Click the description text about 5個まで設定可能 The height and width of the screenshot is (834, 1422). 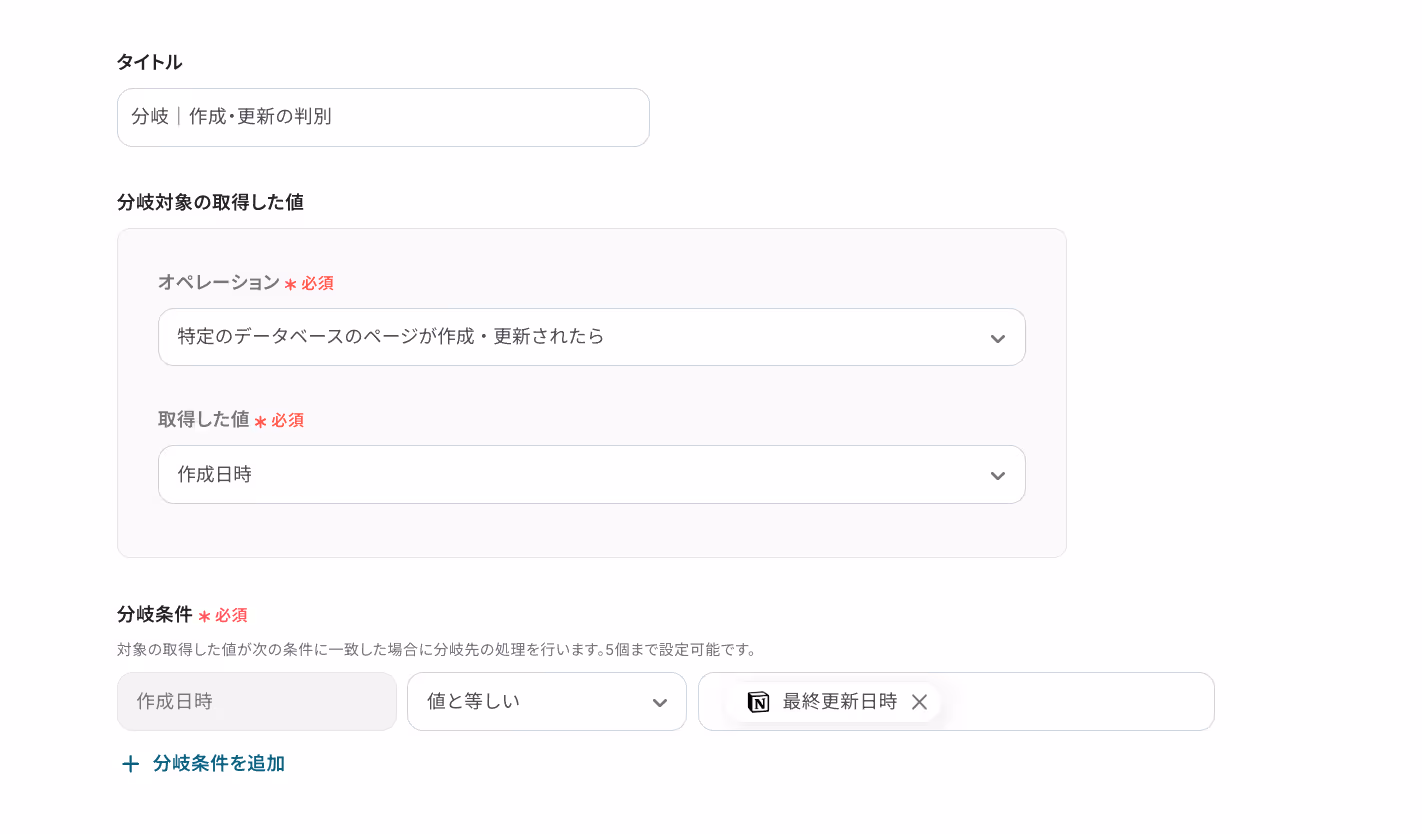click(439, 649)
